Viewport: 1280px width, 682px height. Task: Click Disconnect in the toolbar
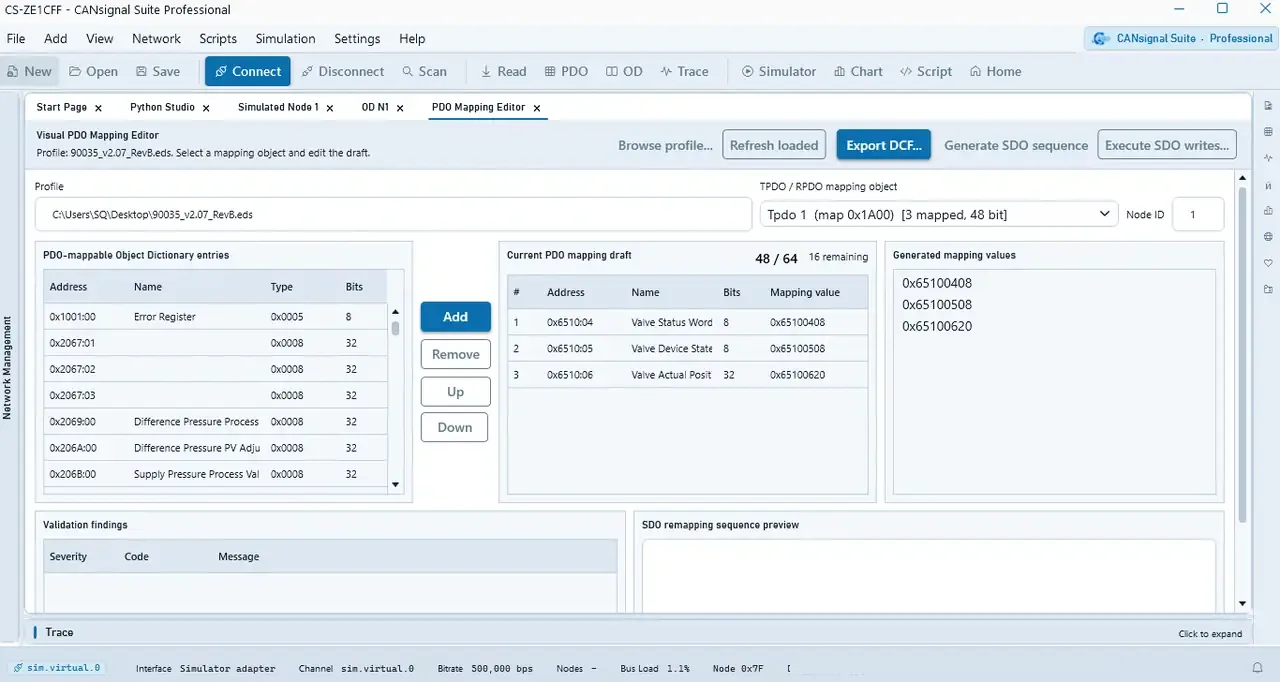[342, 71]
